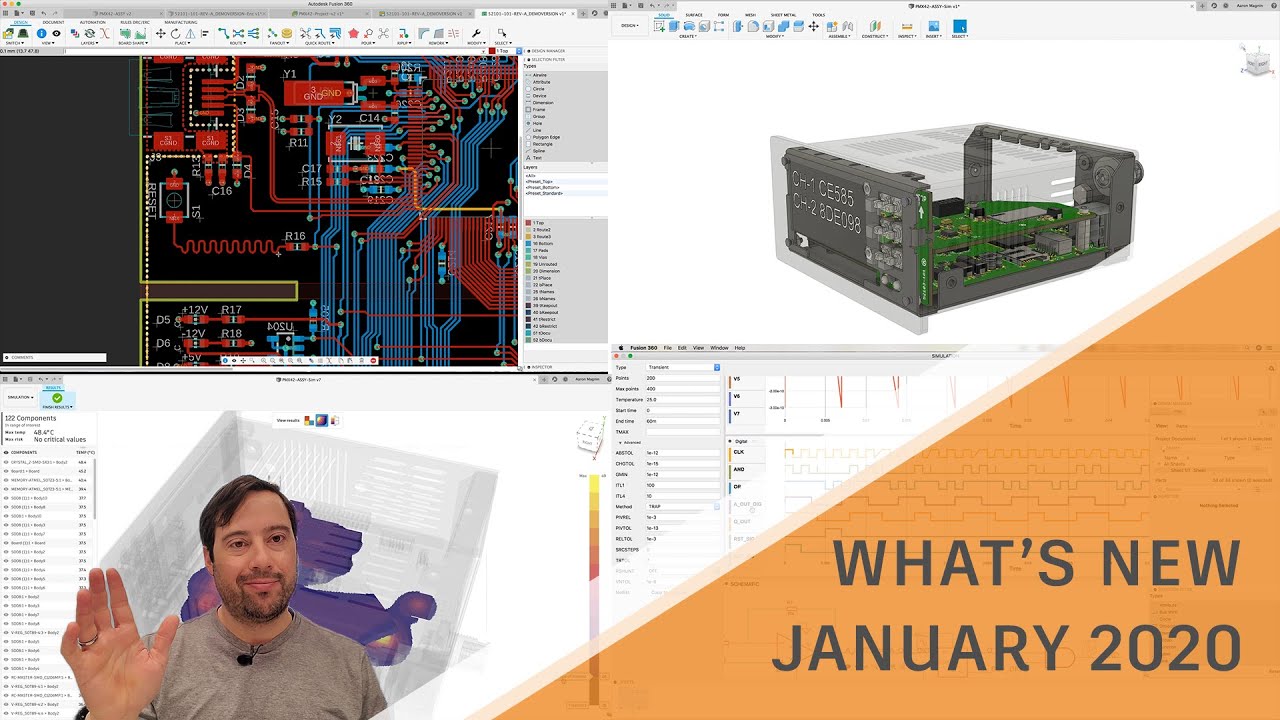The height and width of the screenshot is (720, 1280).
Task: Click the Insert icon in the 3D window
Action: click(934, 26)
